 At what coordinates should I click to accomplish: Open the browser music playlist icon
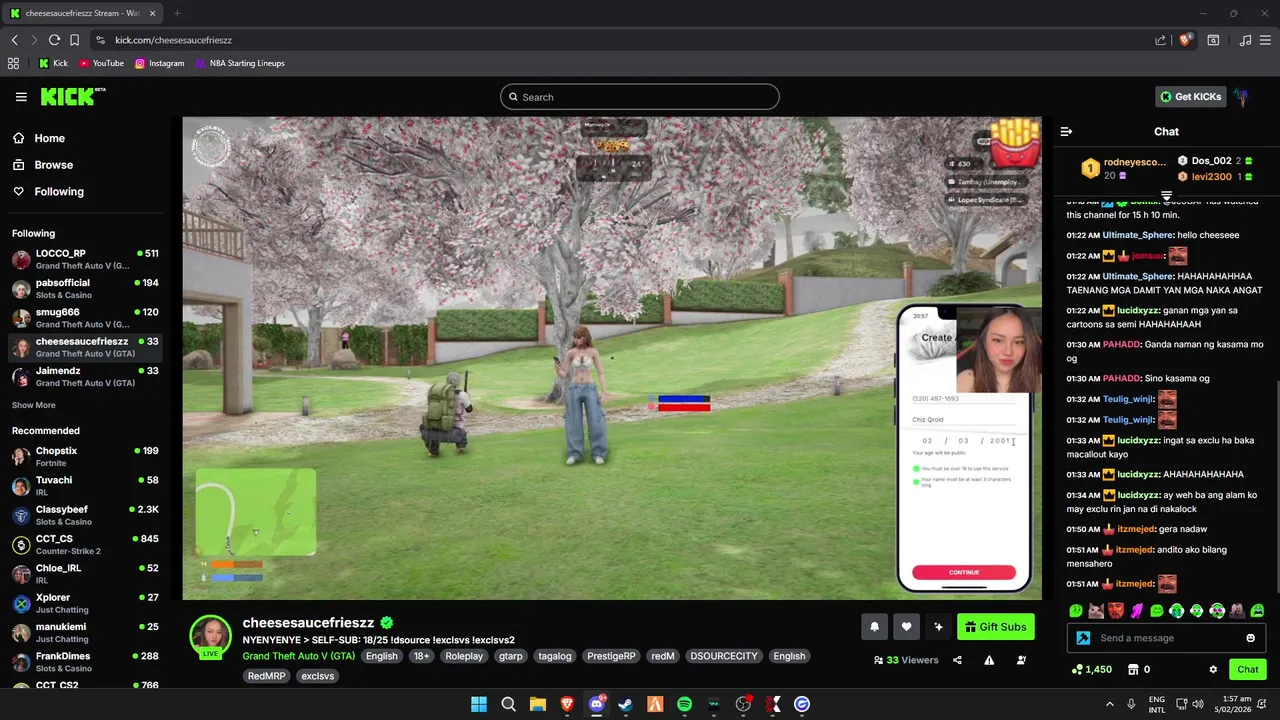coord(1245,40)
